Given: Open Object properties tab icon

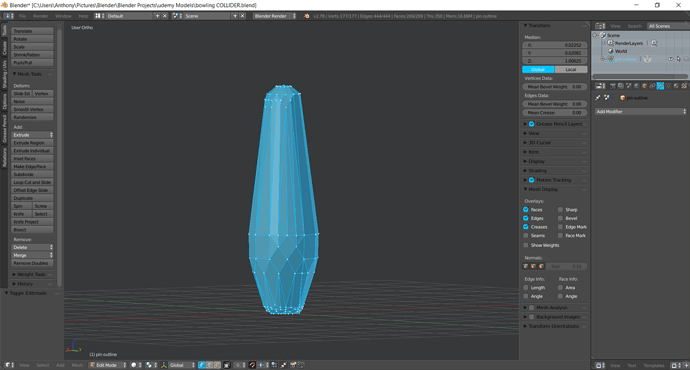Looking at the screenshot, I should coord(645,86).
